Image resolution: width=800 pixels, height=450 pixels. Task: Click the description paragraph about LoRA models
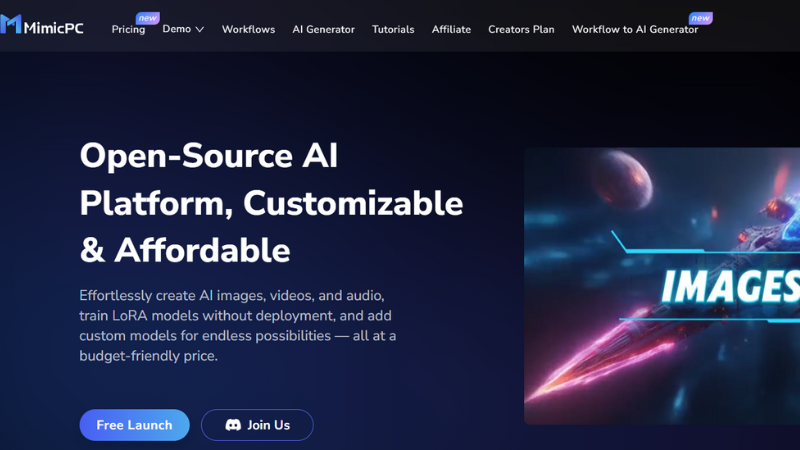pyautogui.click(x=238, y=326)
